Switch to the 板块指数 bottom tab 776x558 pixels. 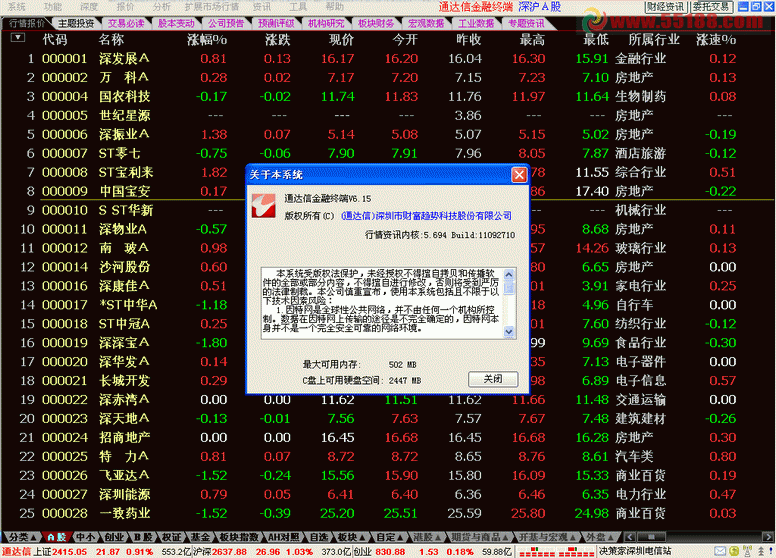239,537
